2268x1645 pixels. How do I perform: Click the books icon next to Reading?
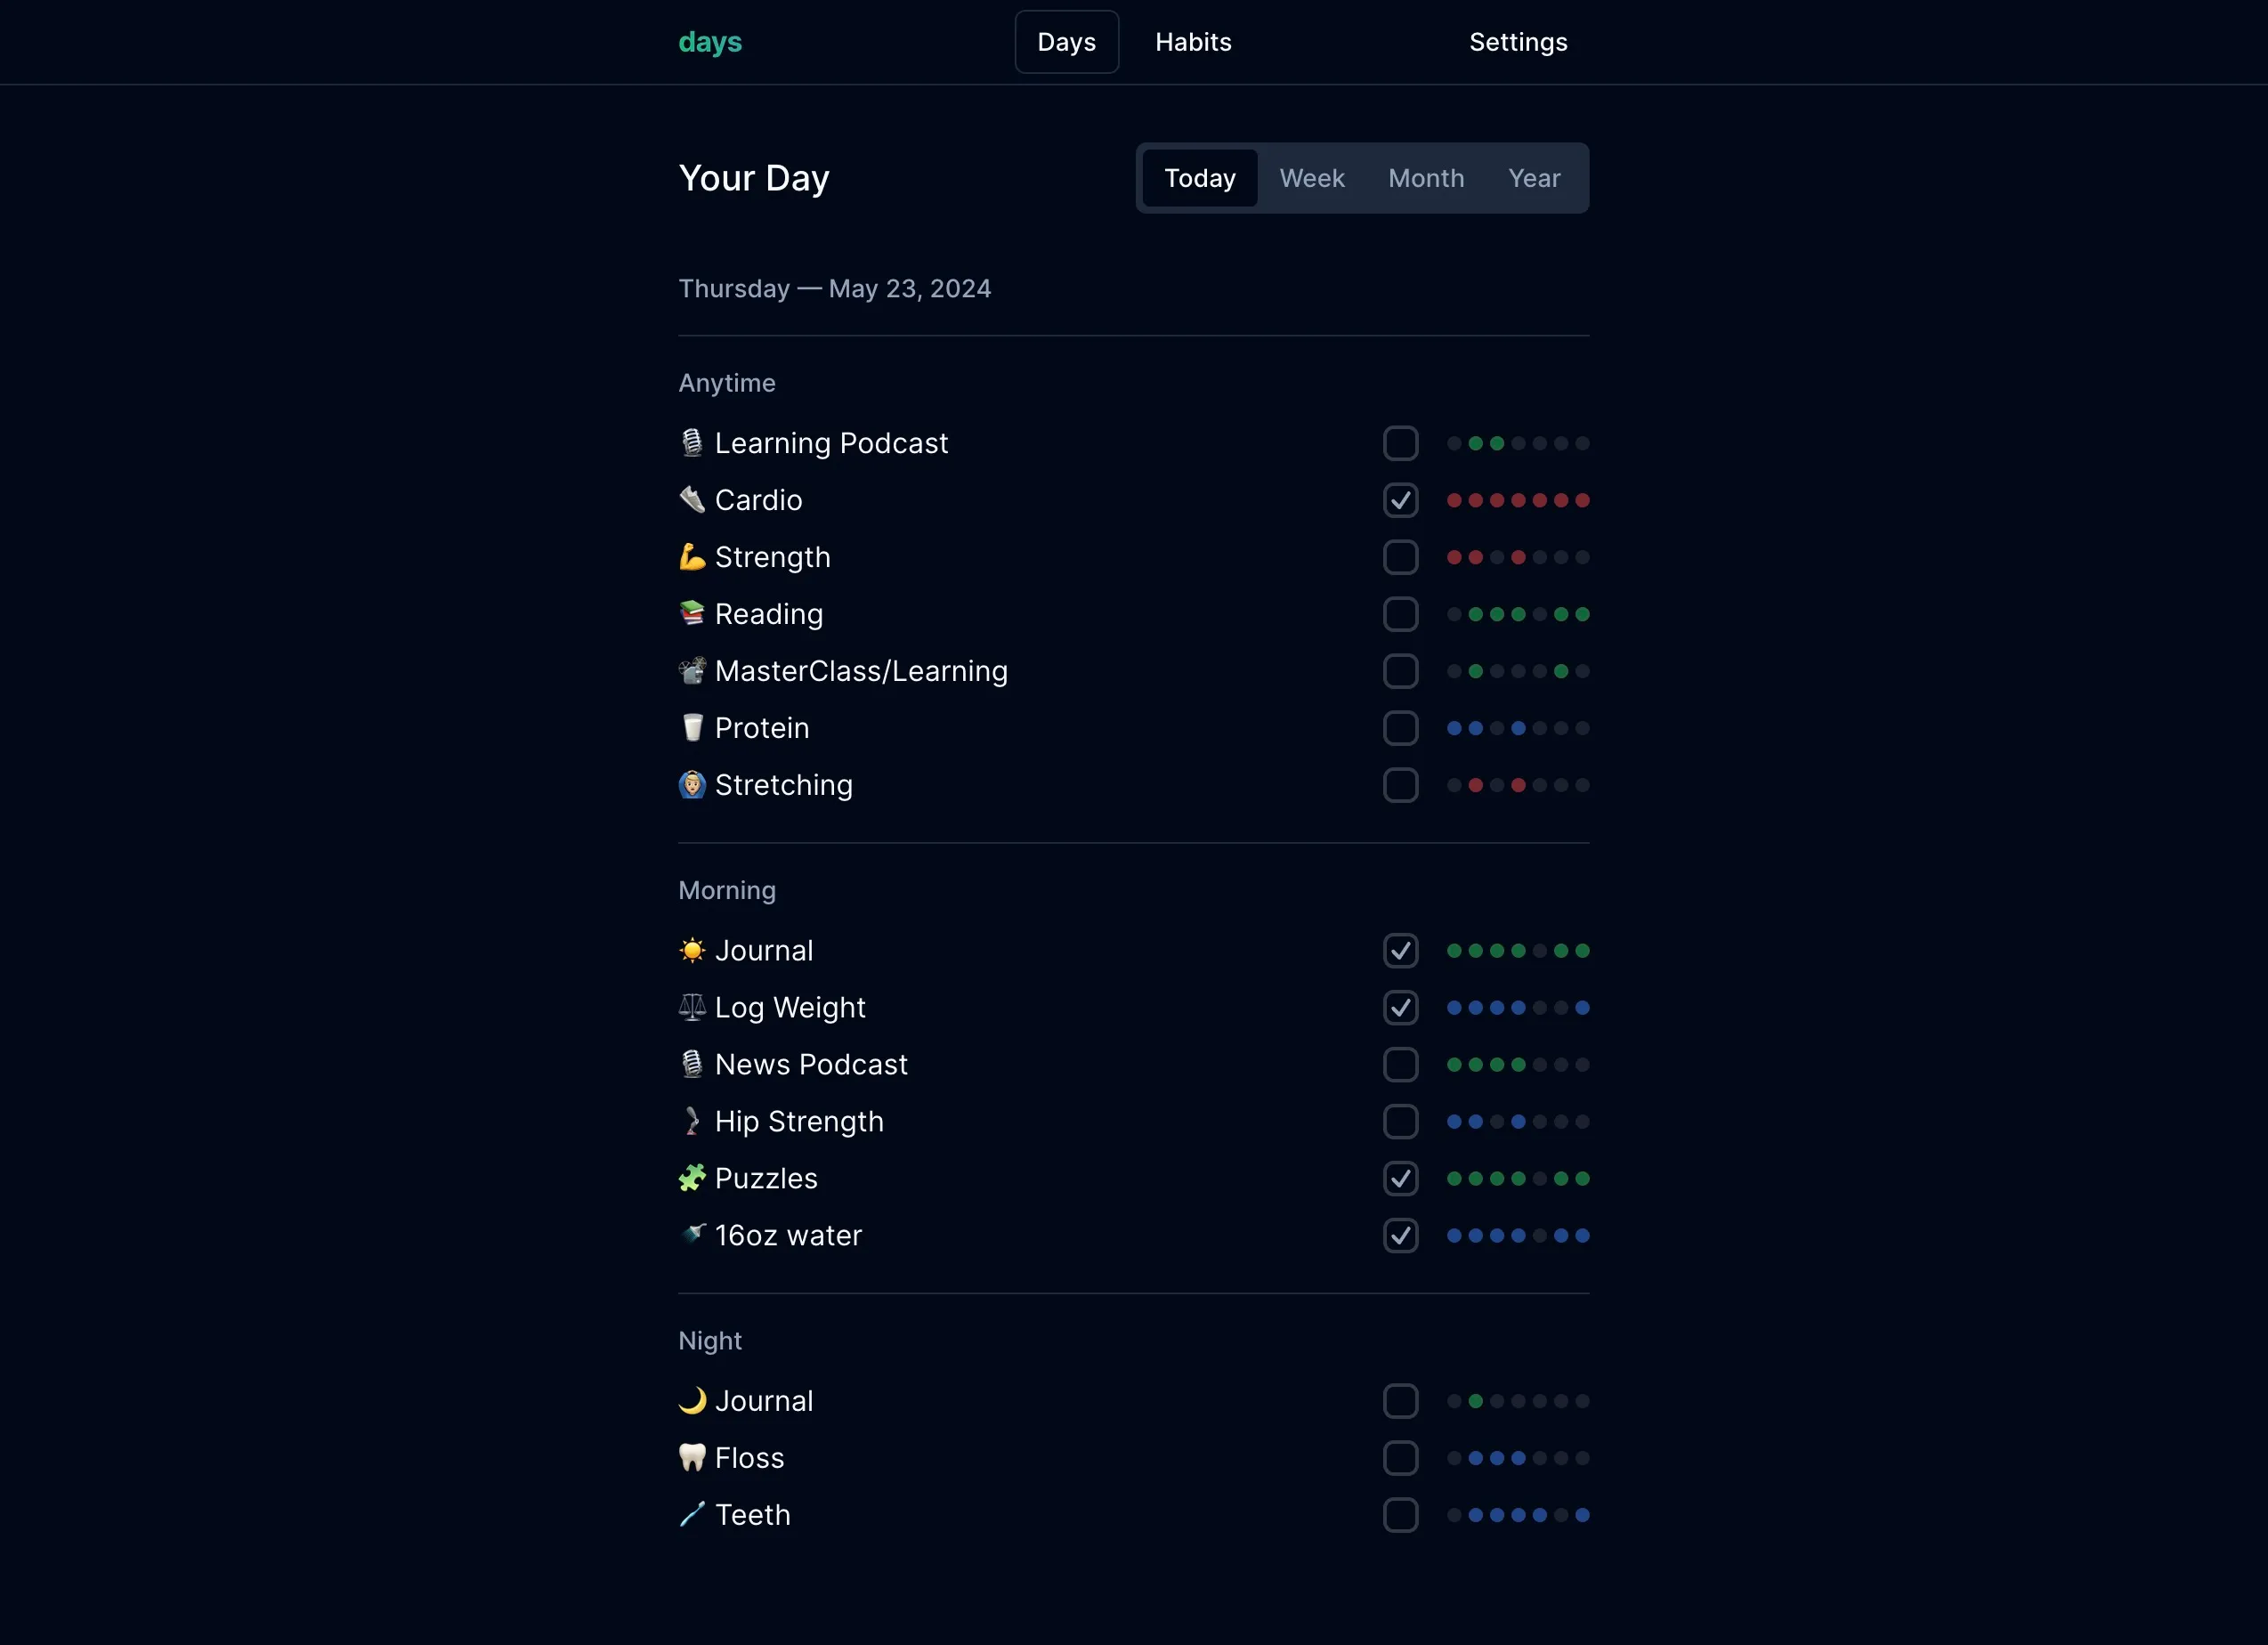[692, 613]
